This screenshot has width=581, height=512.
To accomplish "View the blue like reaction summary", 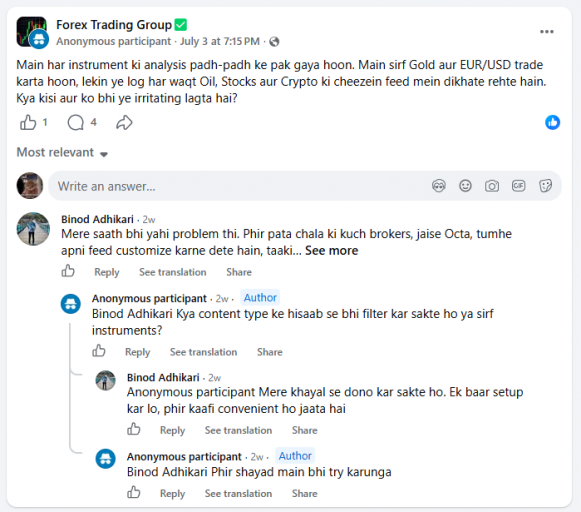I will click(552, 123).
